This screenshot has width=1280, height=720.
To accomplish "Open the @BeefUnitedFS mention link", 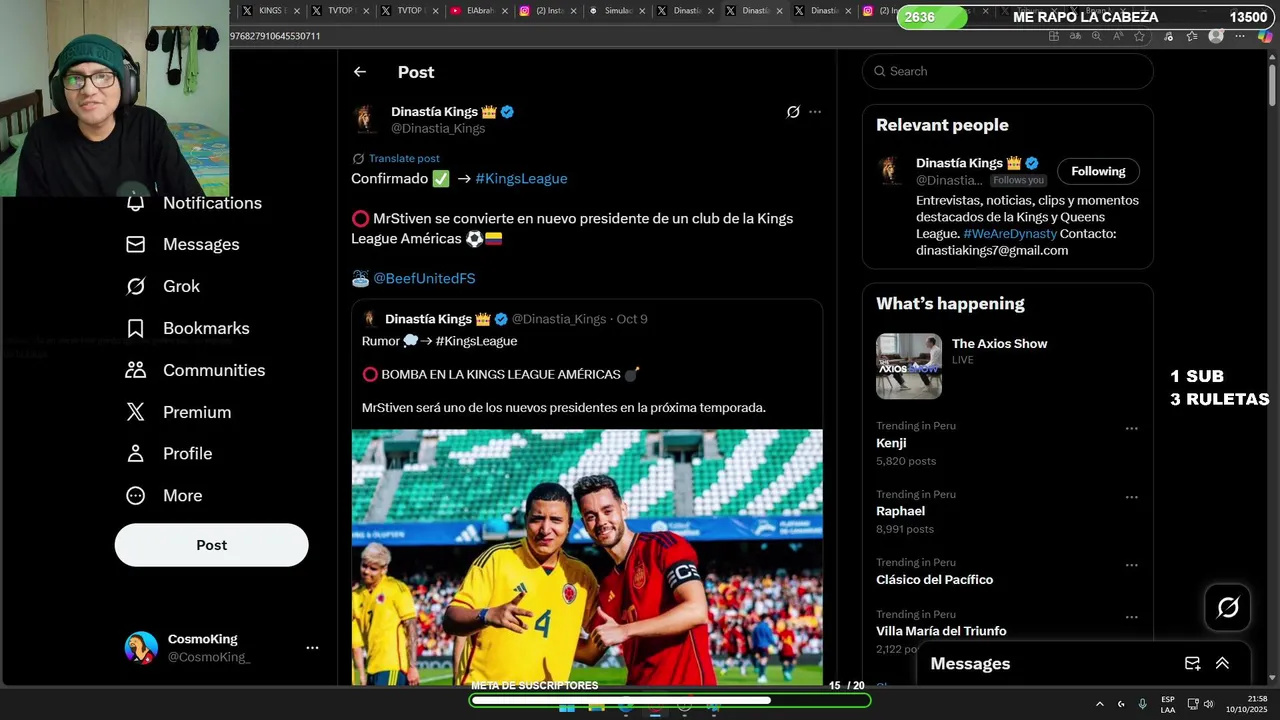I will [x=424, y=278].
